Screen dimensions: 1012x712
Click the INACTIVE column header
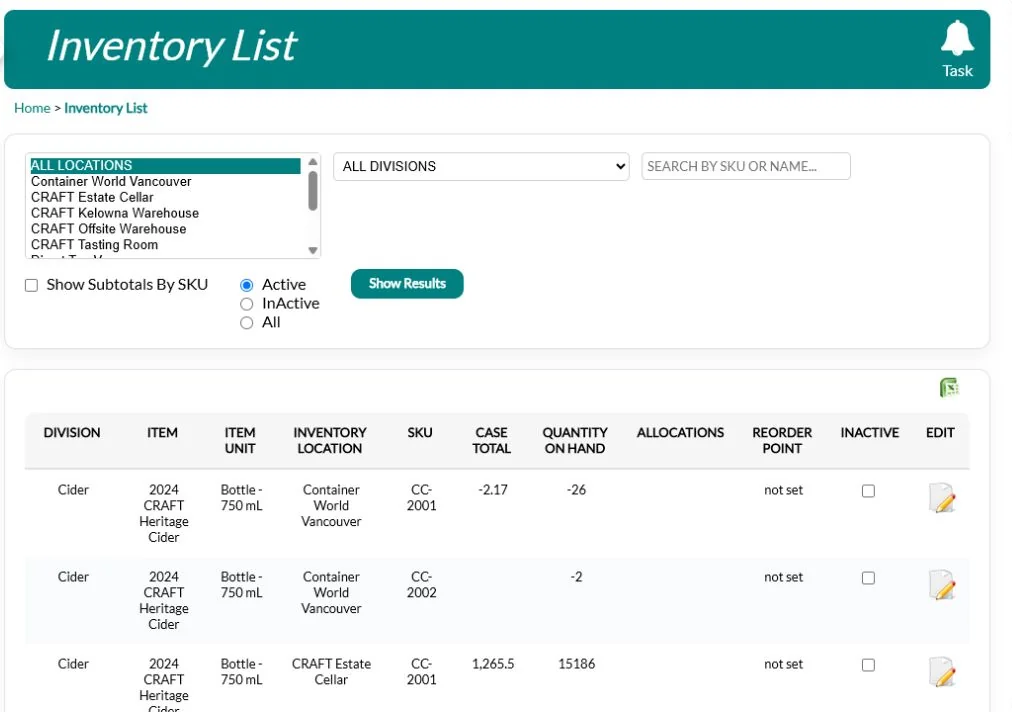(x=869, y=432)
